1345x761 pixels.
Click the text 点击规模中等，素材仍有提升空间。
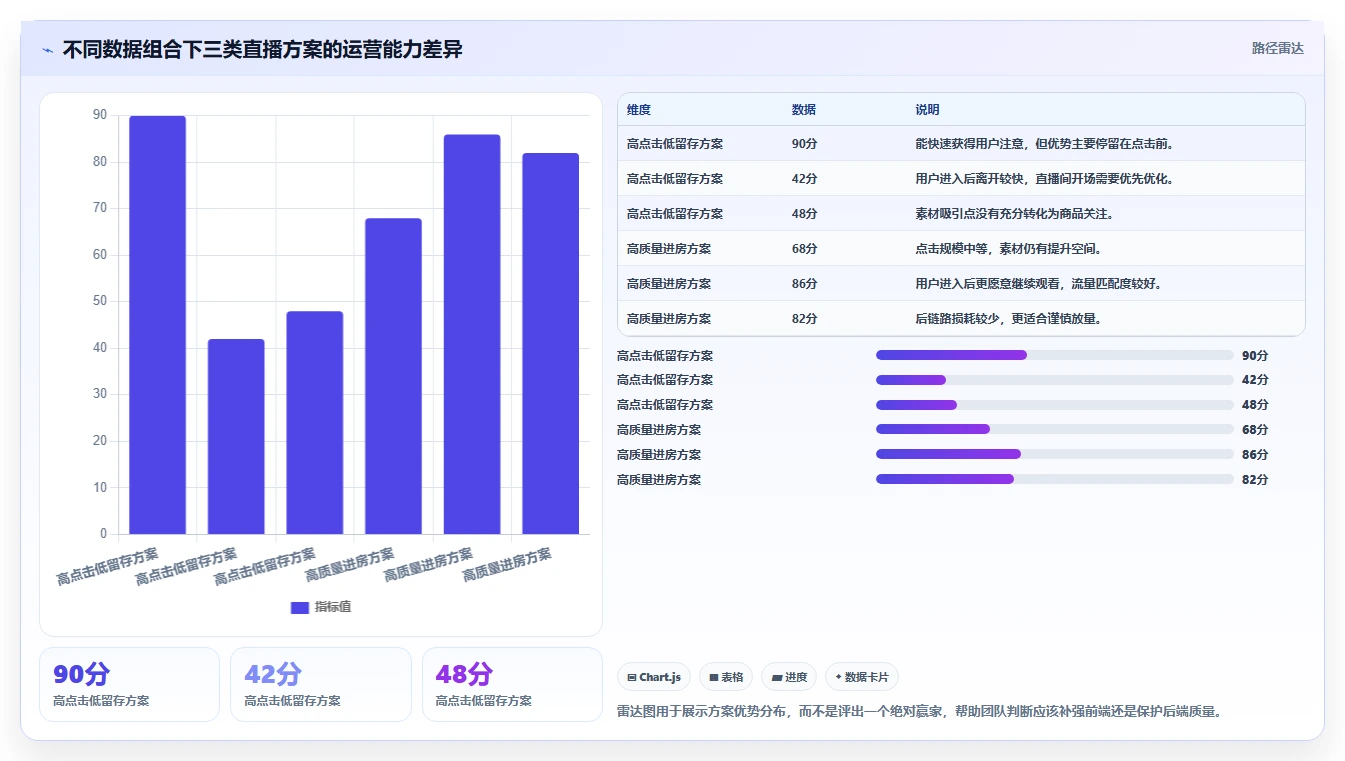point(1009,249)
